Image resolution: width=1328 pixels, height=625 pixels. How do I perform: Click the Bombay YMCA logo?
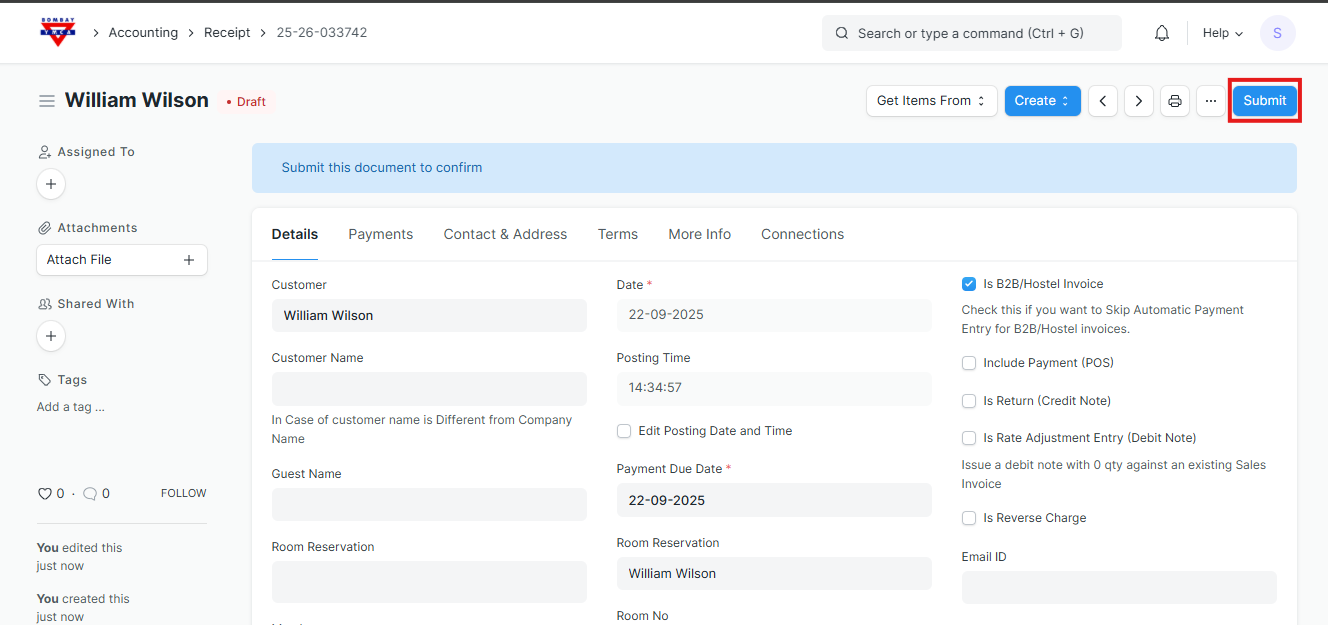(x=57, y=33)
